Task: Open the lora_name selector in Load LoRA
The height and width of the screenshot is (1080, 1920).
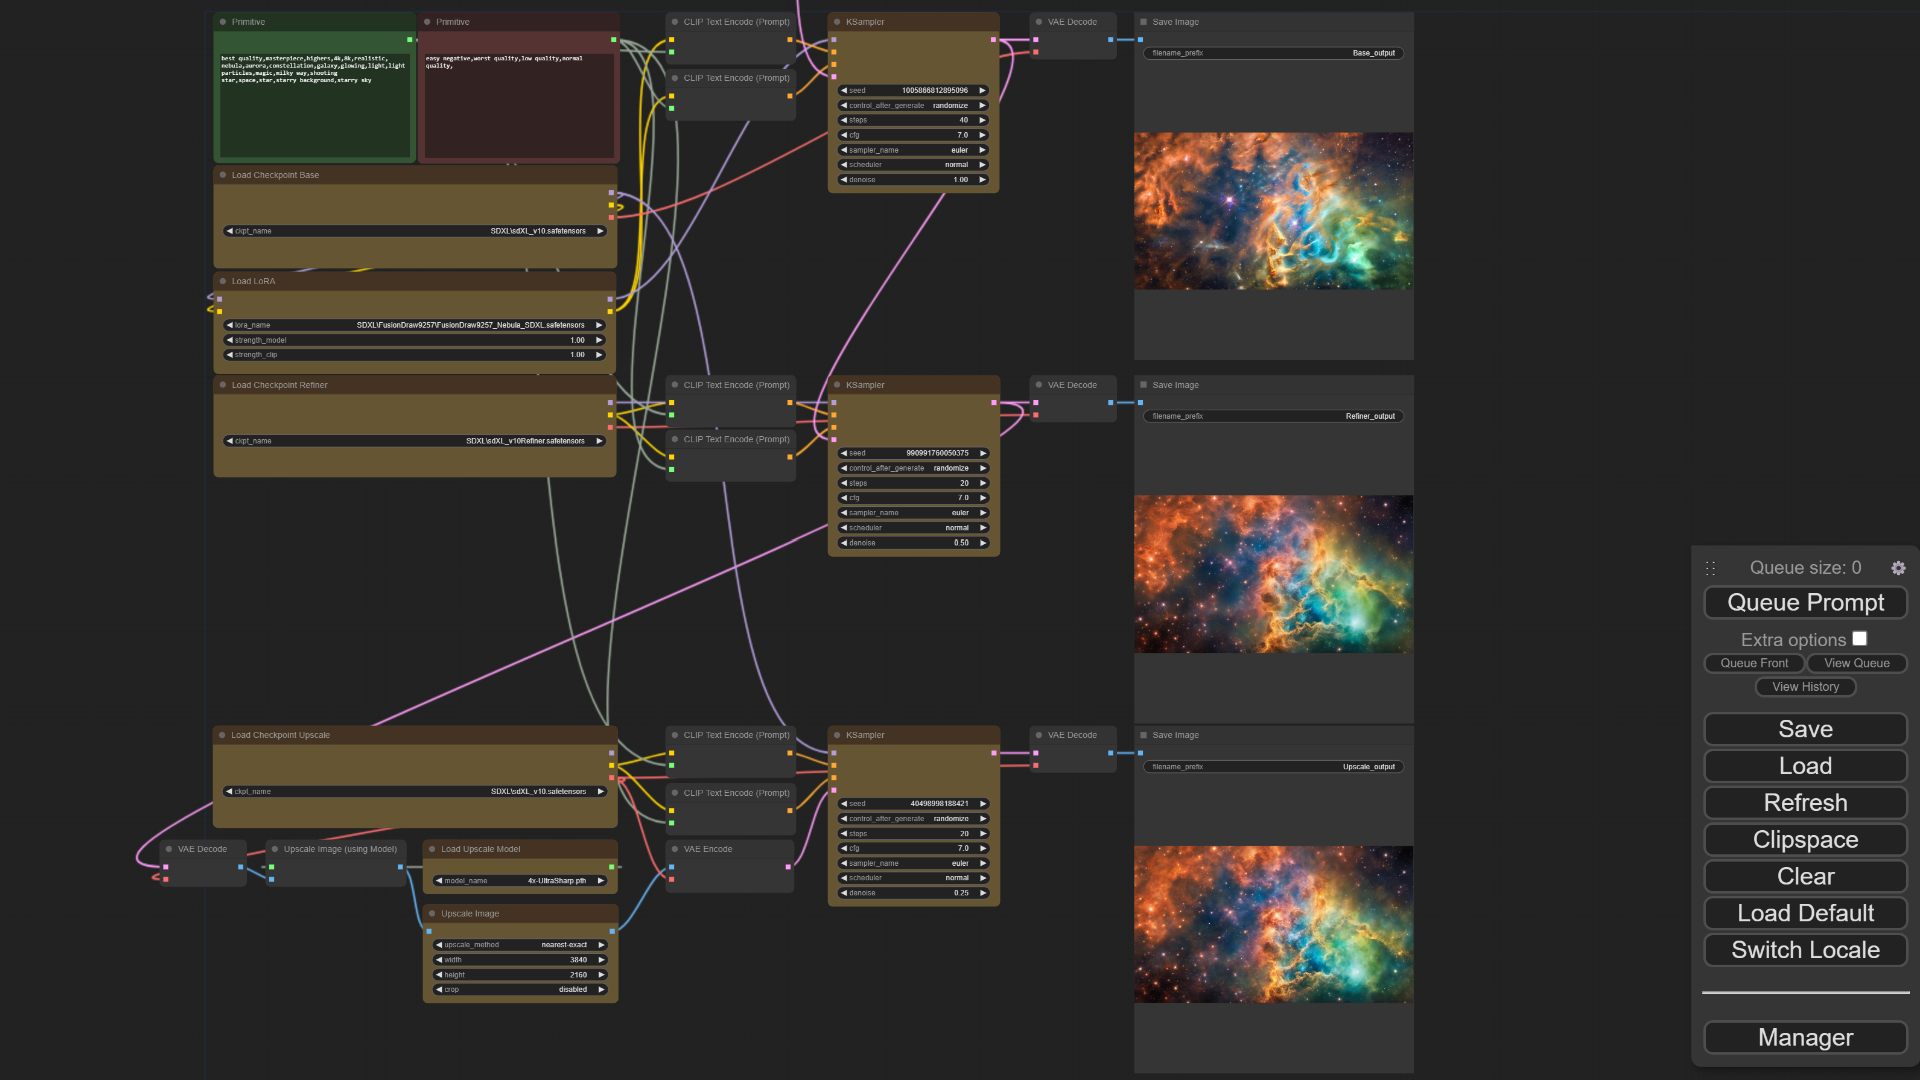Action: point(415,325)
